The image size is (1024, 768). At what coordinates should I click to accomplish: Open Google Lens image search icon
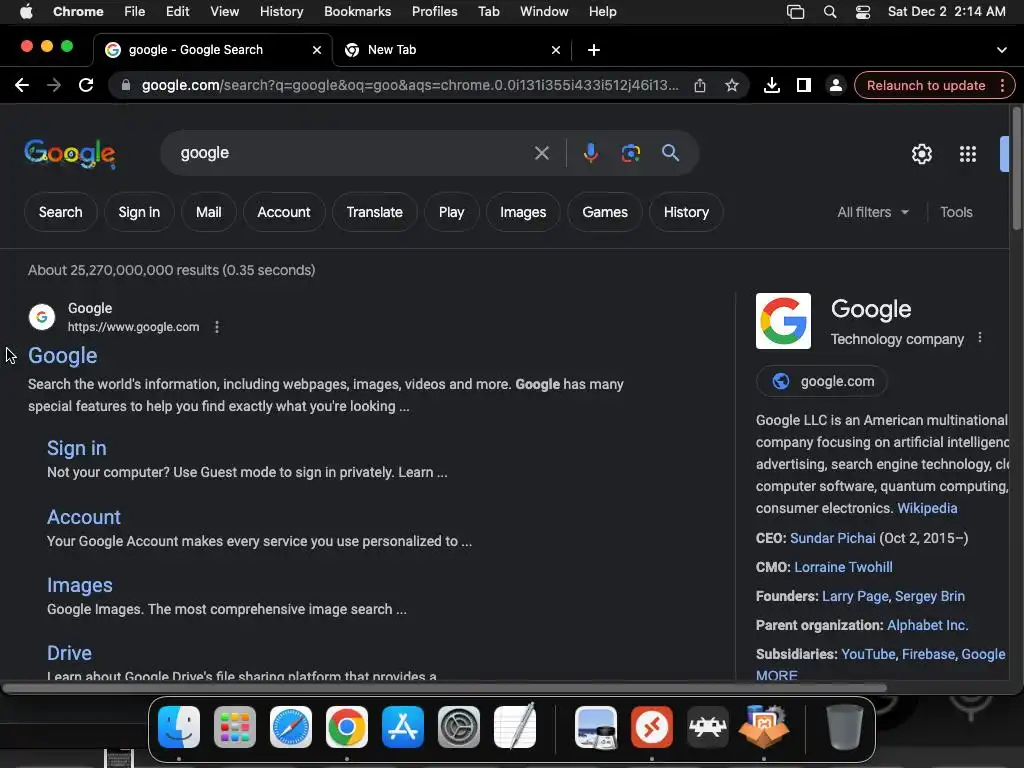point(630,153)
